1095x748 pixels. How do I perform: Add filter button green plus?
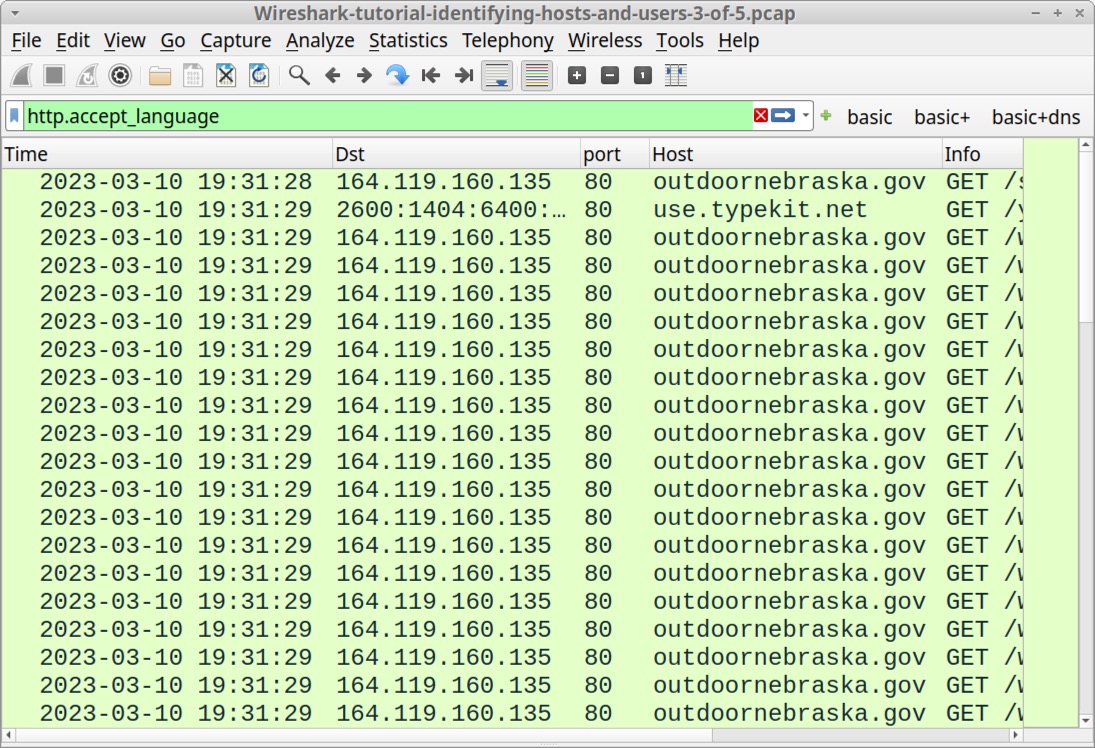point(826,115)
